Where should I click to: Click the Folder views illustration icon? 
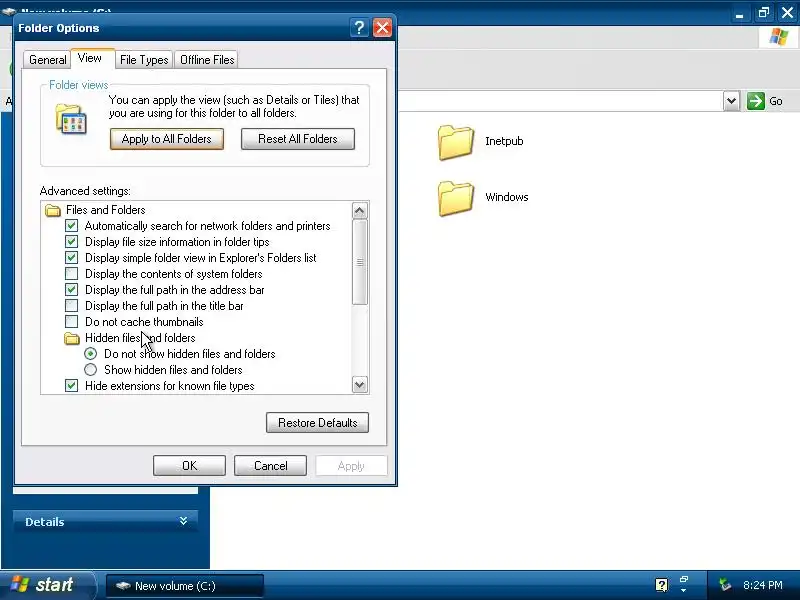tap(71, 119)
